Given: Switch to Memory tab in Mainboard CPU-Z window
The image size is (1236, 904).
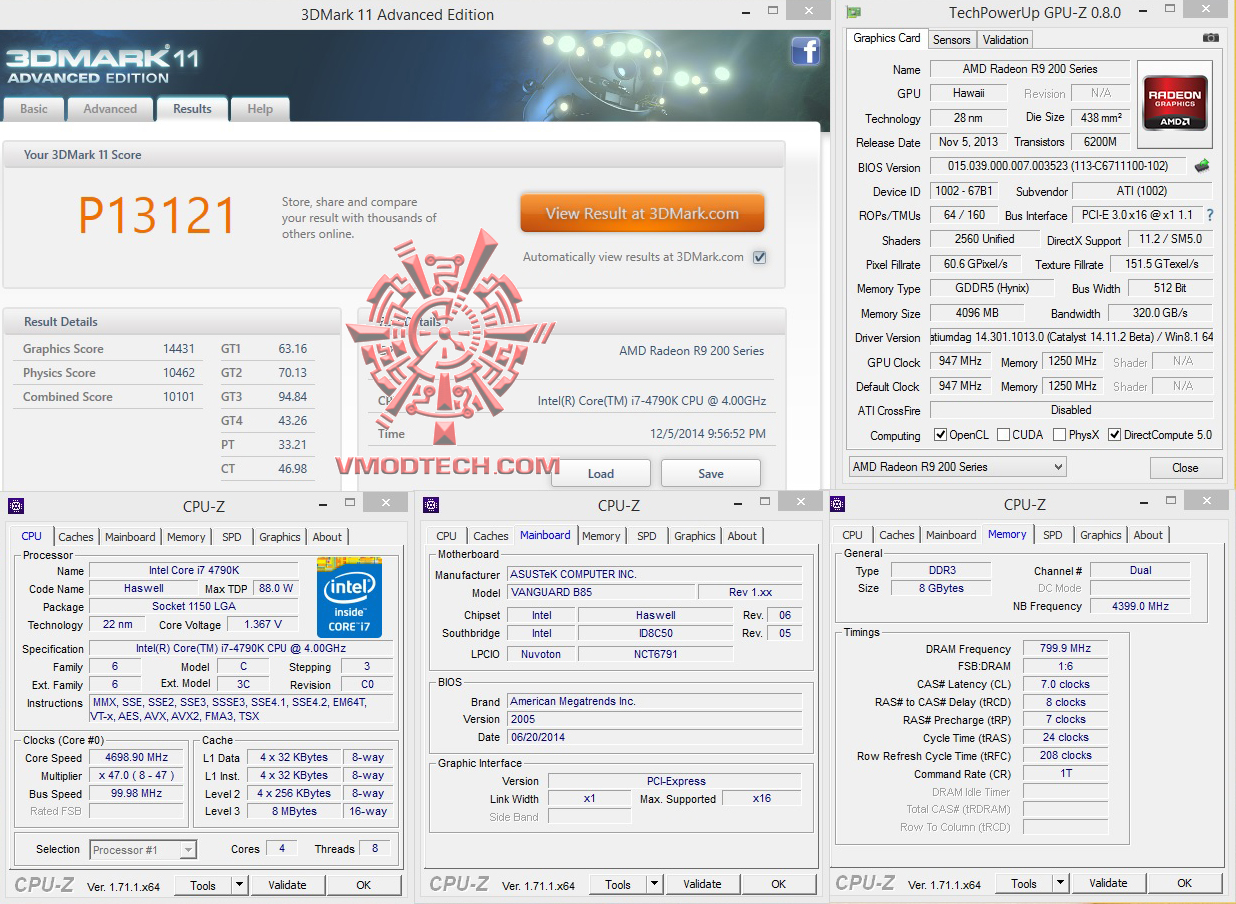Looking at the screenshot, I should 601,536.
